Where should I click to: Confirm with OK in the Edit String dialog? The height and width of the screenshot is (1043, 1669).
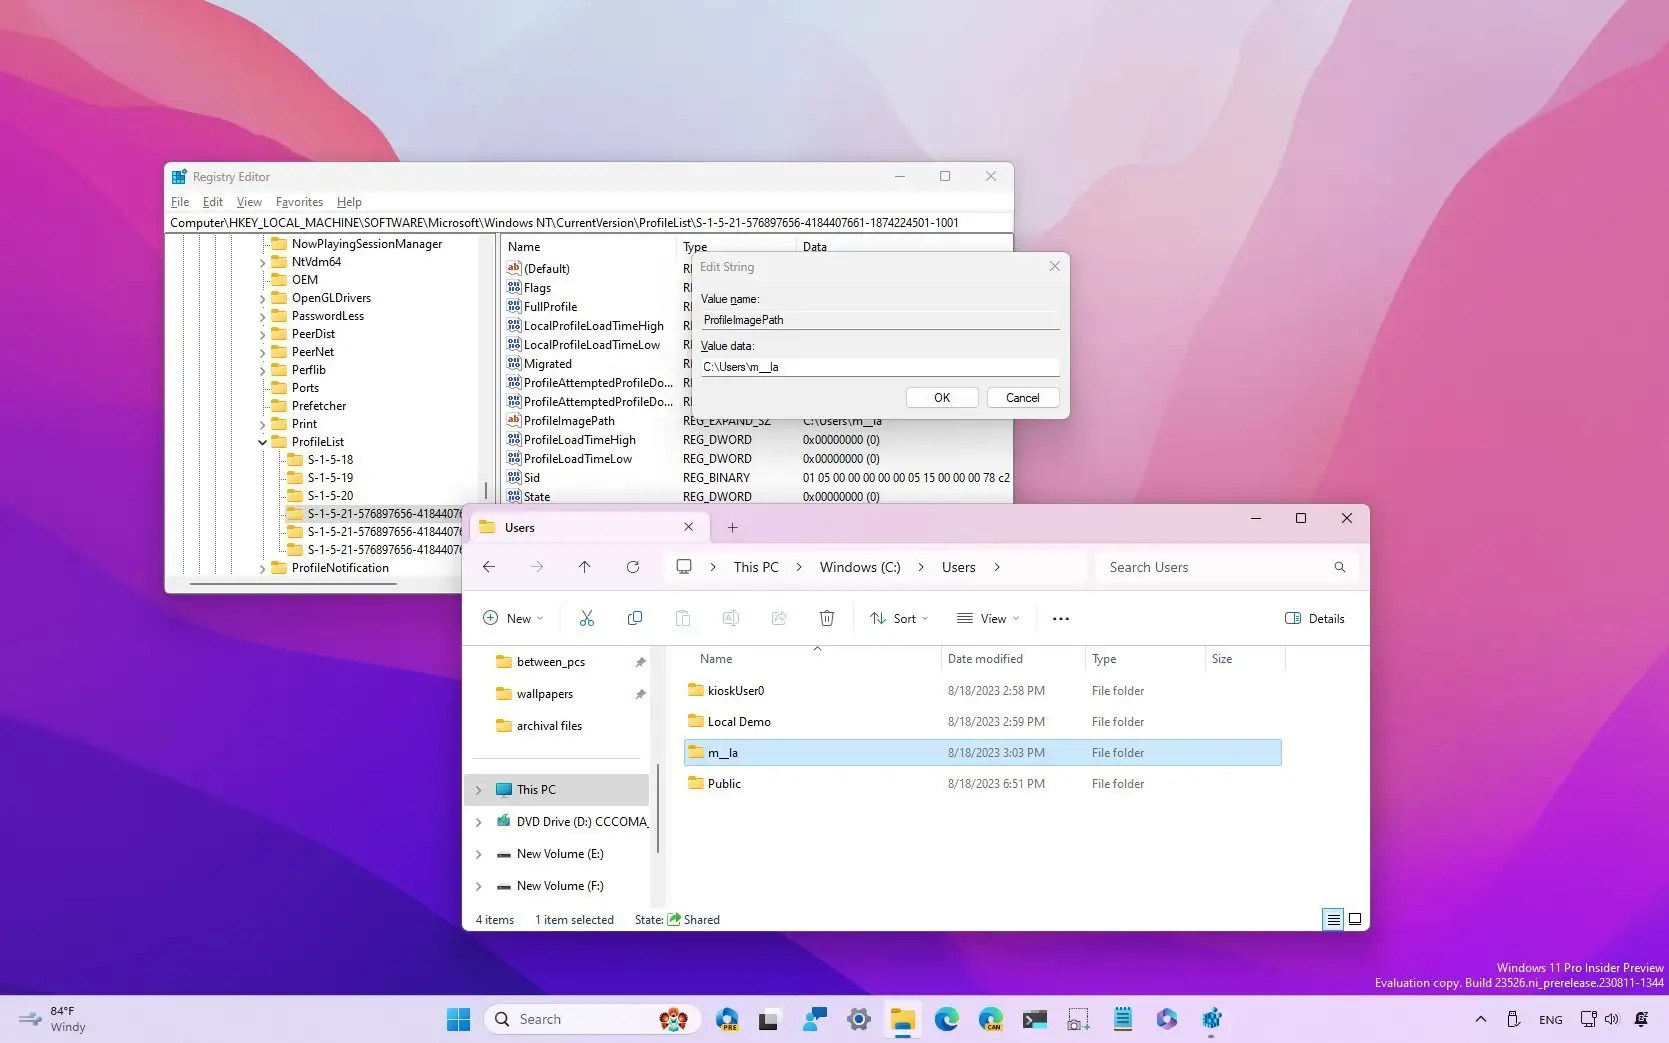point(941,397)
